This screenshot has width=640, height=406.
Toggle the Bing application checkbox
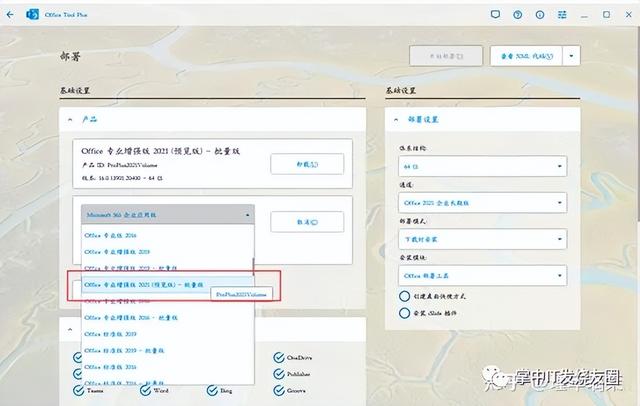pos(212,390)
